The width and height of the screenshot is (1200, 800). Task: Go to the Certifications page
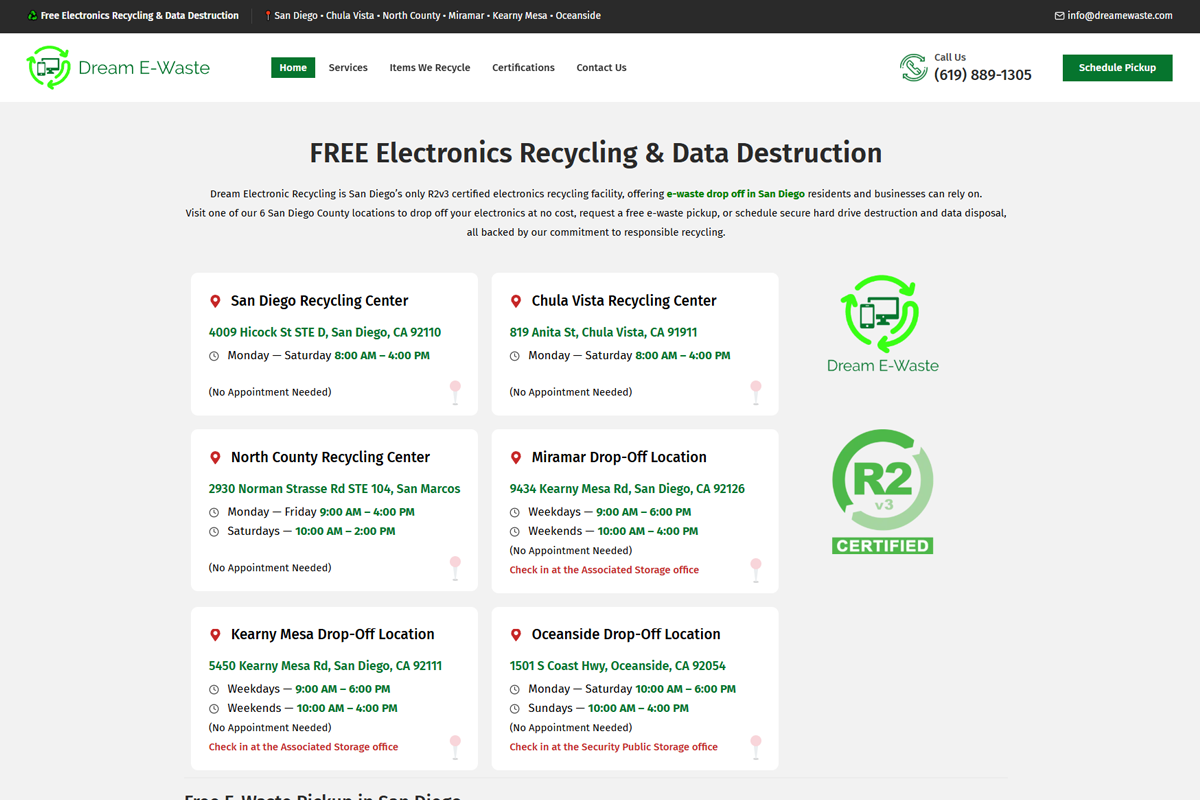tap(523, 68)
